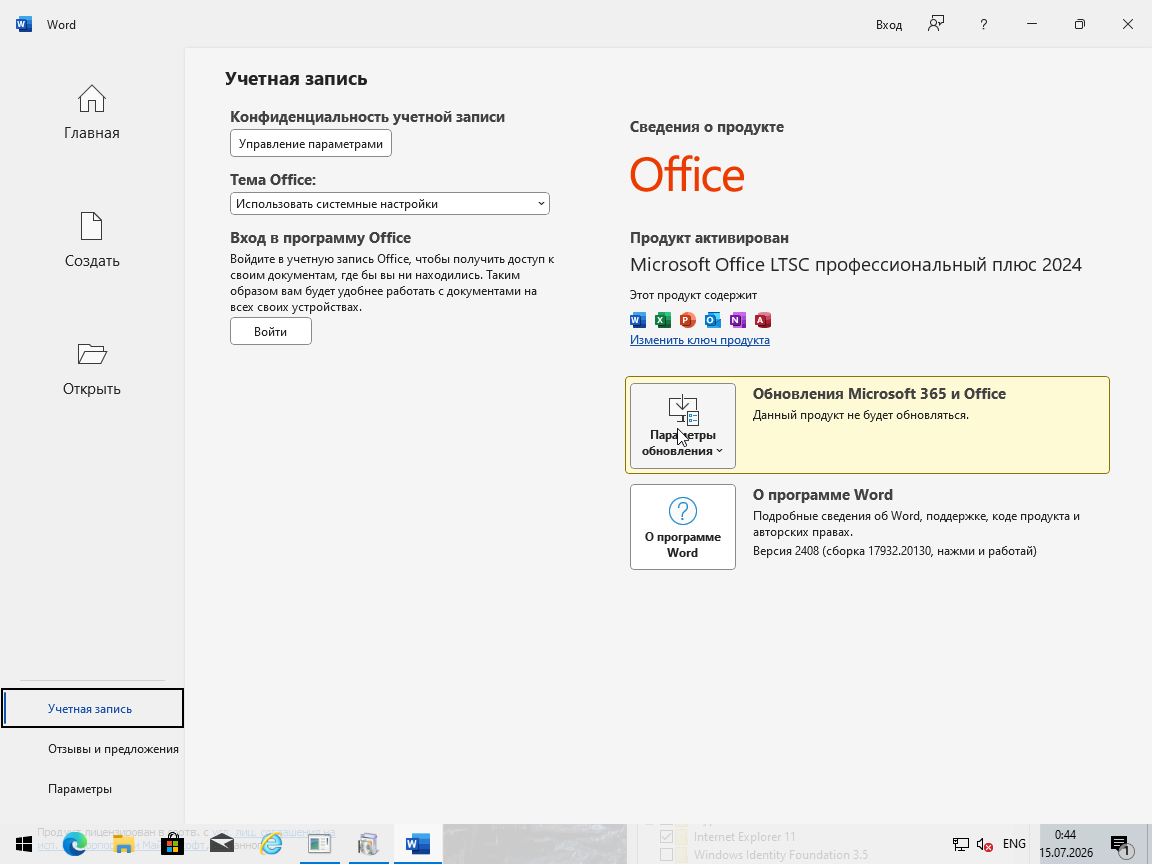Open the Windows Start menu

pos(24,843)
